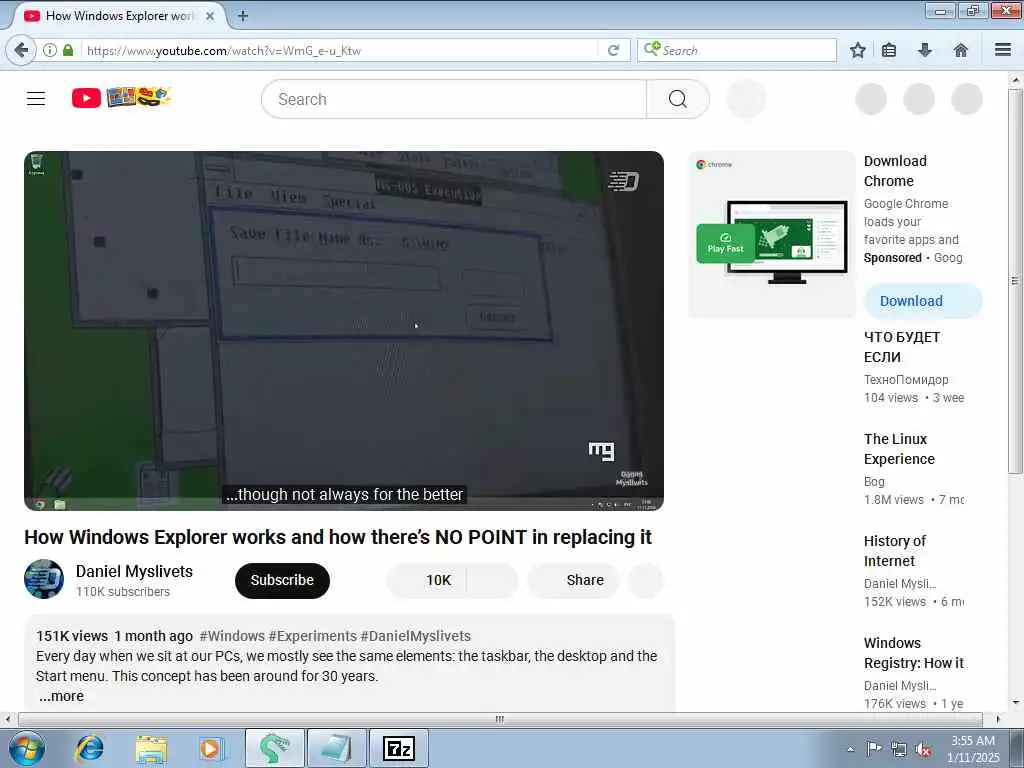The image size is (1024, 768).
Task: Click #Experiments hashtag link
Action: [x=313, y=636]
